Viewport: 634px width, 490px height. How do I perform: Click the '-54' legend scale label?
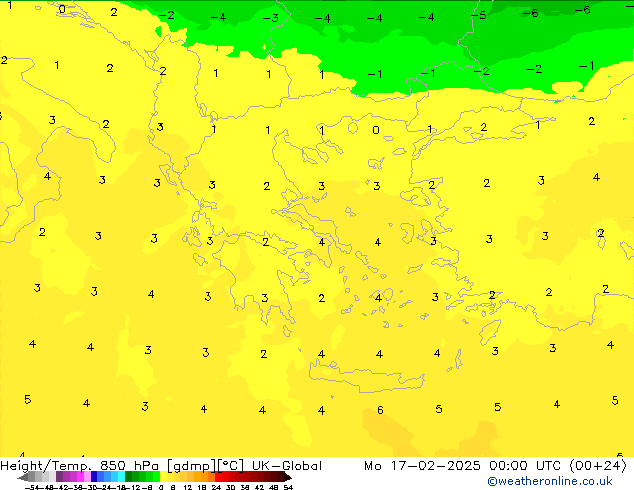pos(32,487)
